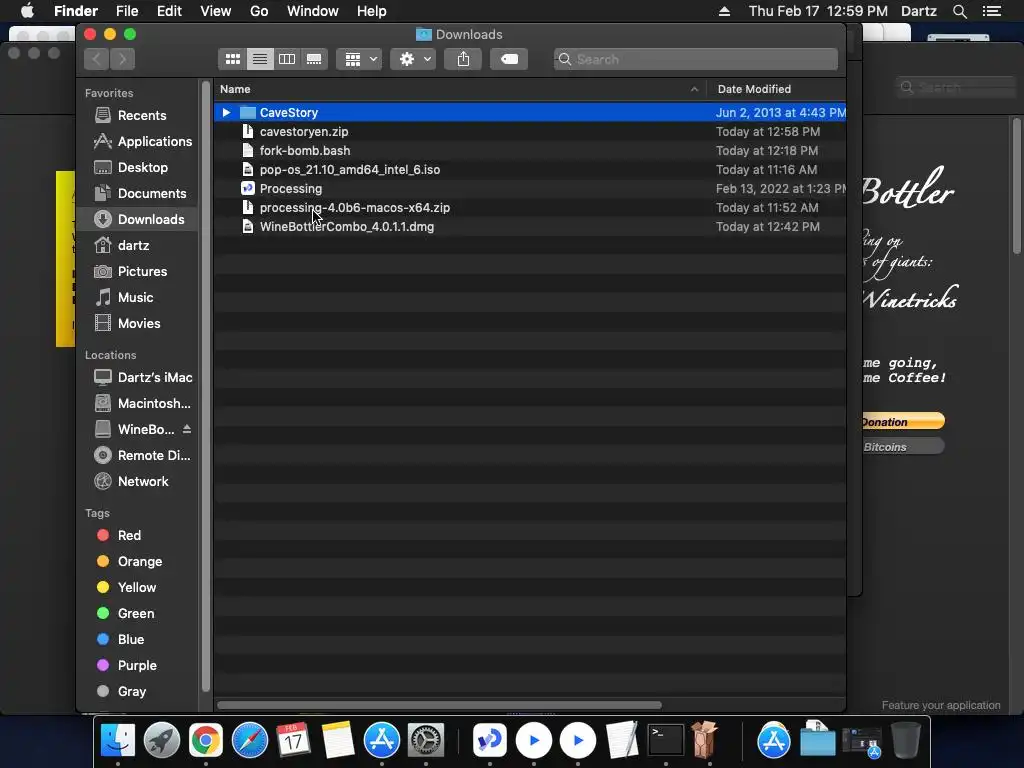Open Downloads in the sidebar
Image resolution: width=1024 pixels, height=768 pixels.
138,219
